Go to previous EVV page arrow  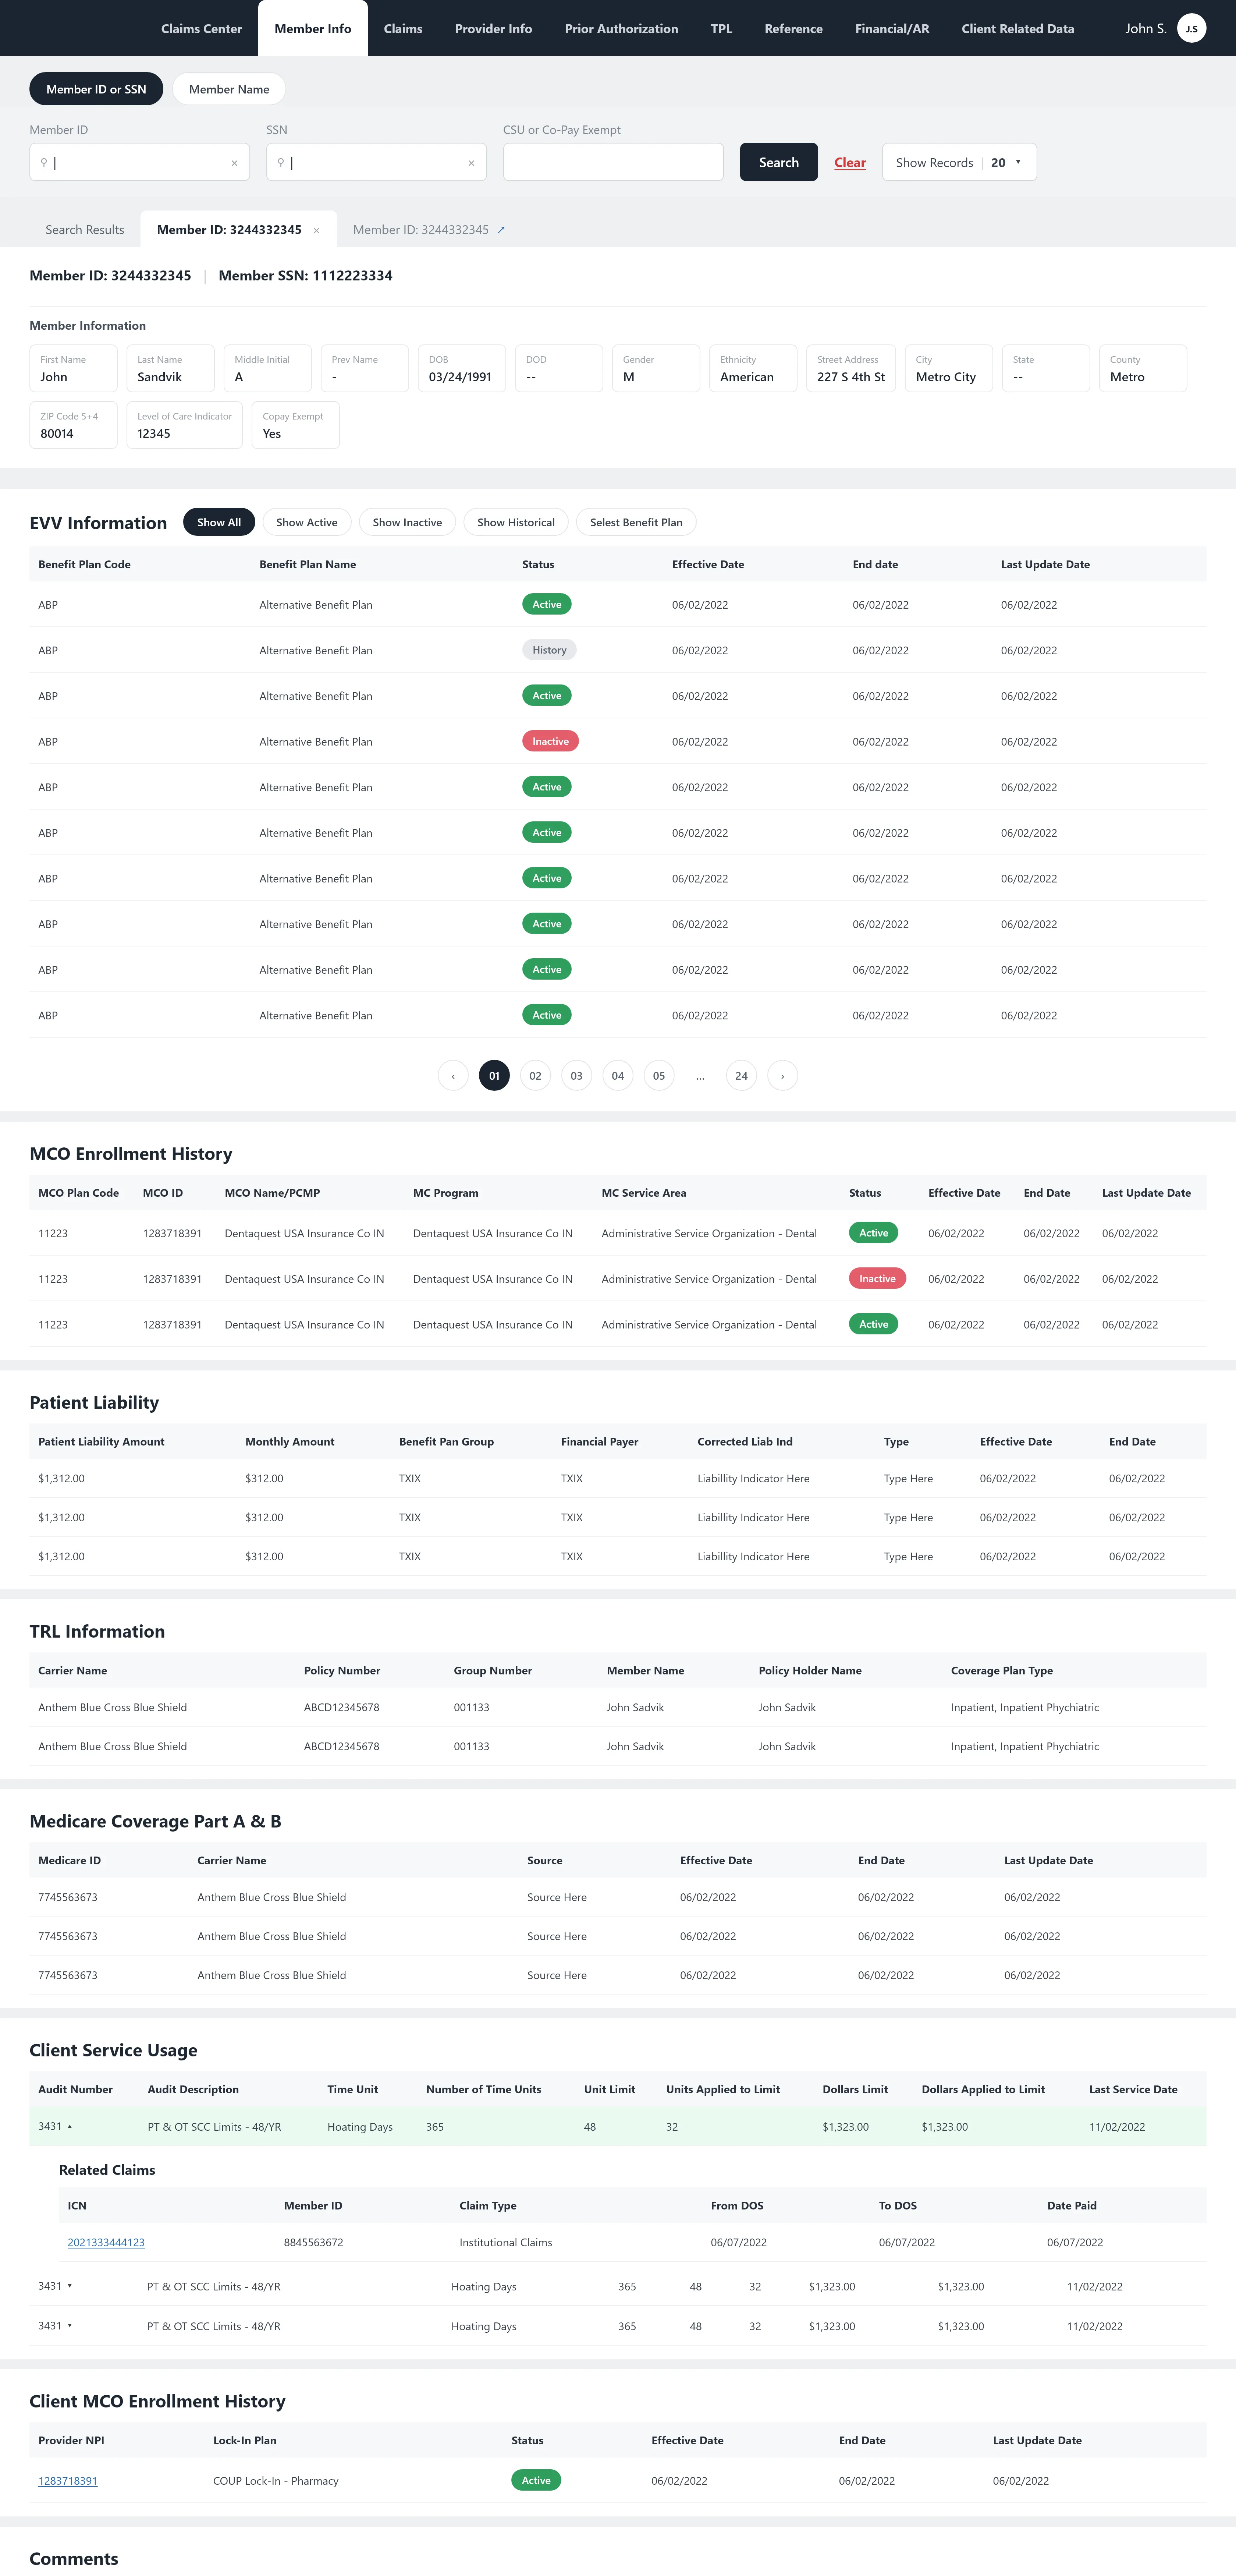[x=453, y=1076]
